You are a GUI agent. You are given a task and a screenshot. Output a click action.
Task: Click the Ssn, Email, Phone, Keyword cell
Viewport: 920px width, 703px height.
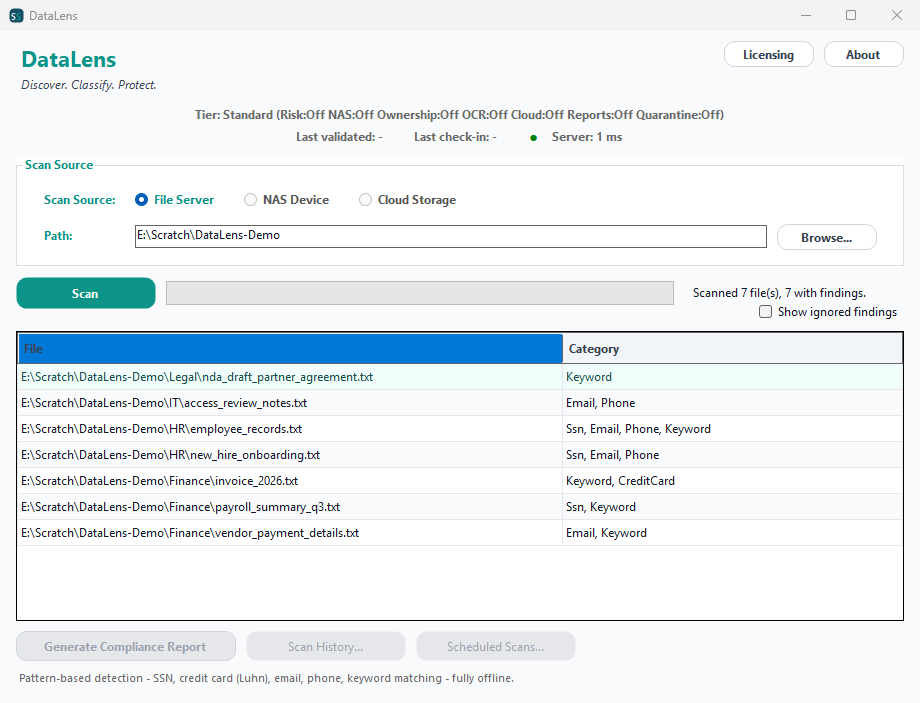(x=732, y=429)
